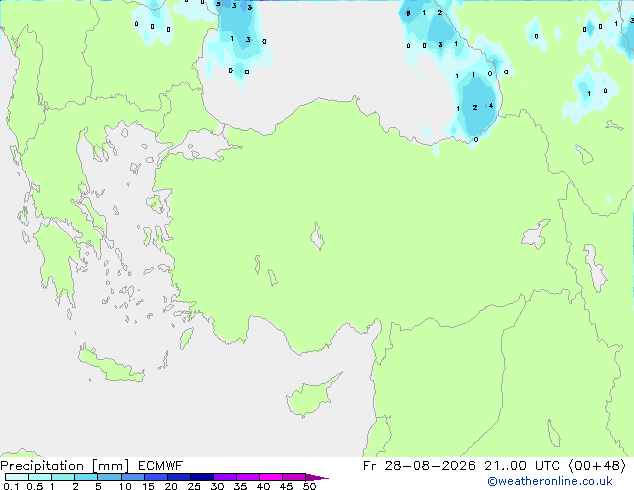Click the legend label '50'

pos(309,486)
